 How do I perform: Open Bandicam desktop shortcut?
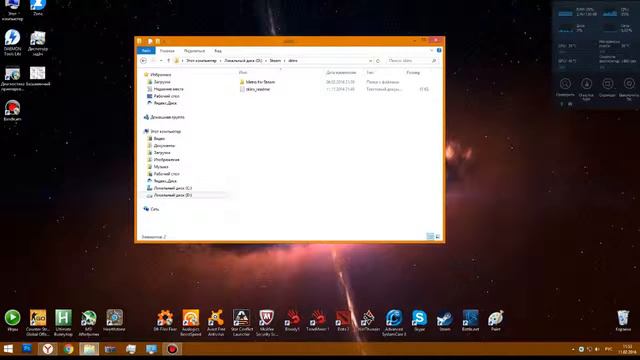[12, 111]
